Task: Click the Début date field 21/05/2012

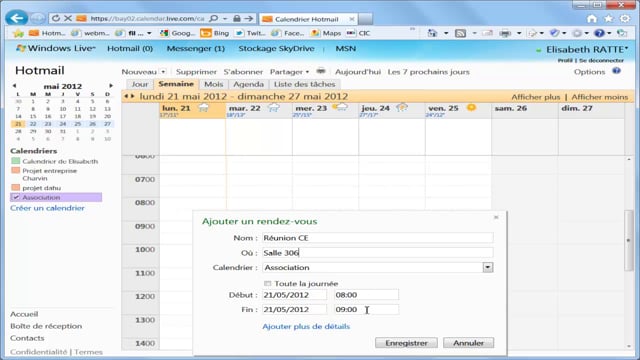Action: coord(294,295)
